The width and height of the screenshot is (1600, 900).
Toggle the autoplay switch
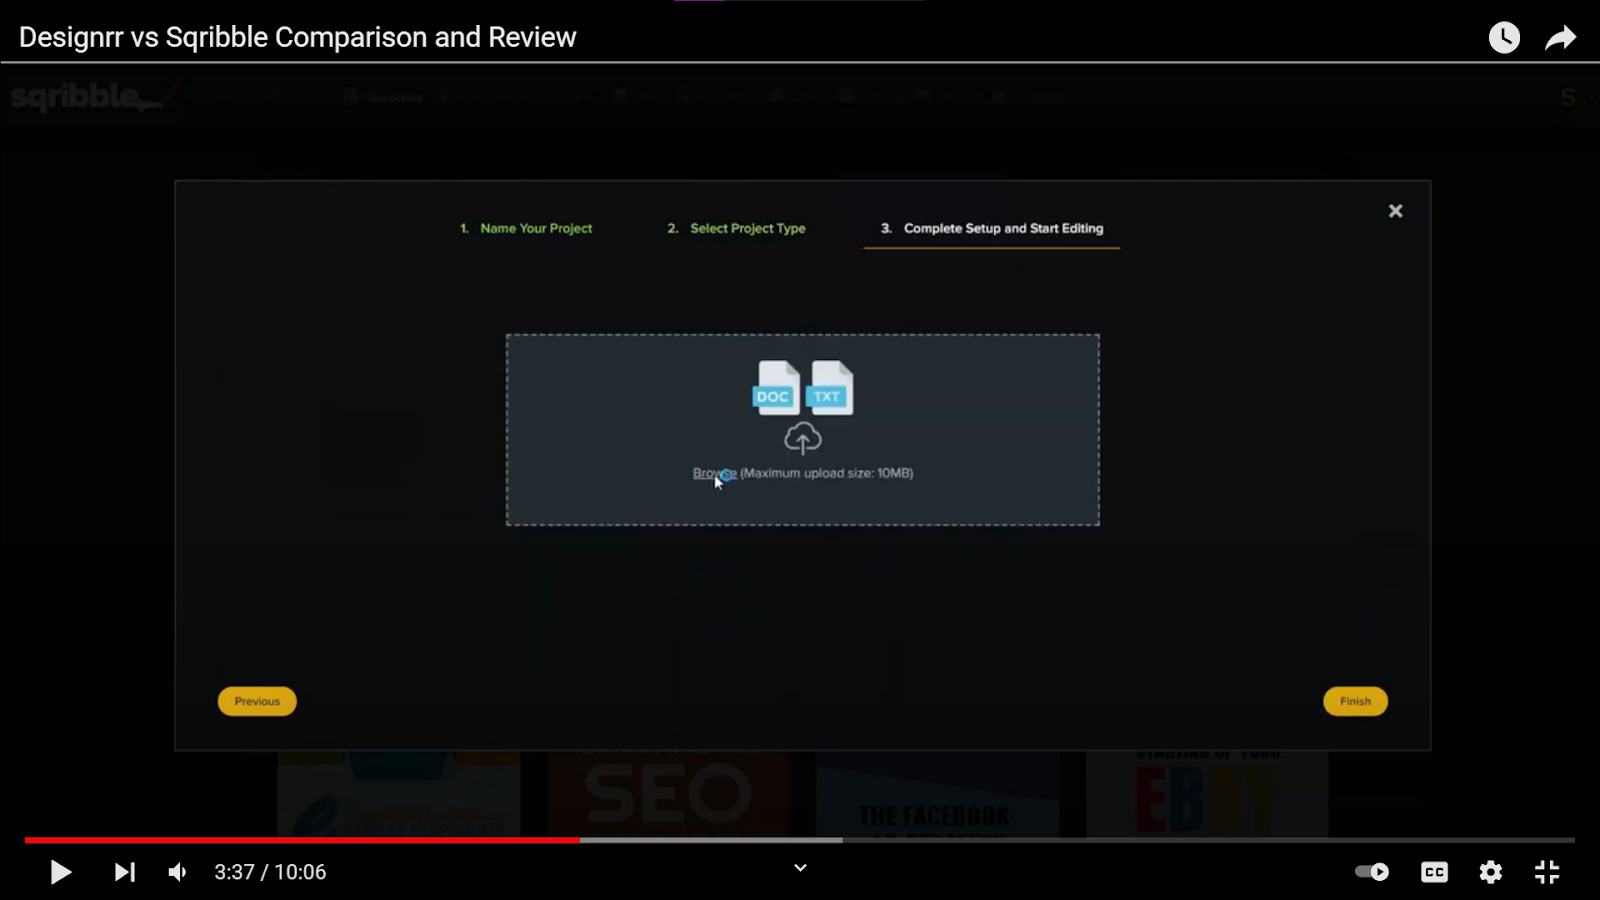1372,872
